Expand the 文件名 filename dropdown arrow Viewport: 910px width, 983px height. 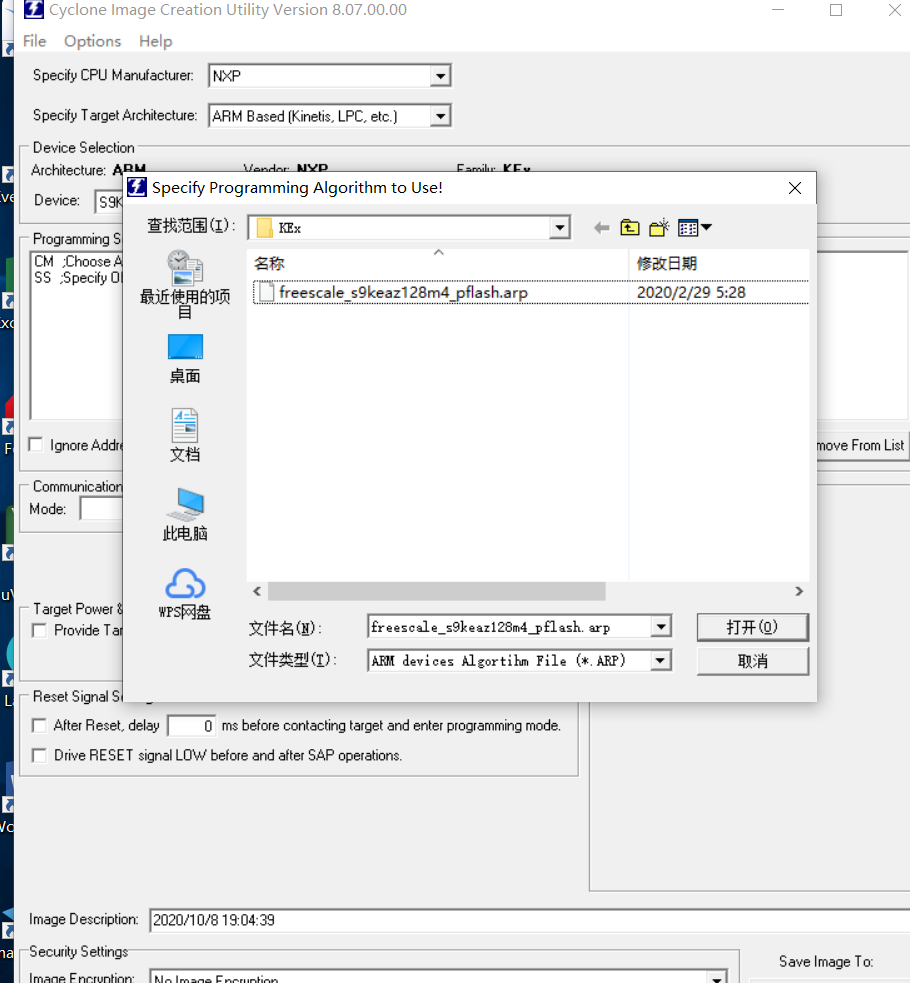coord(661,626)
